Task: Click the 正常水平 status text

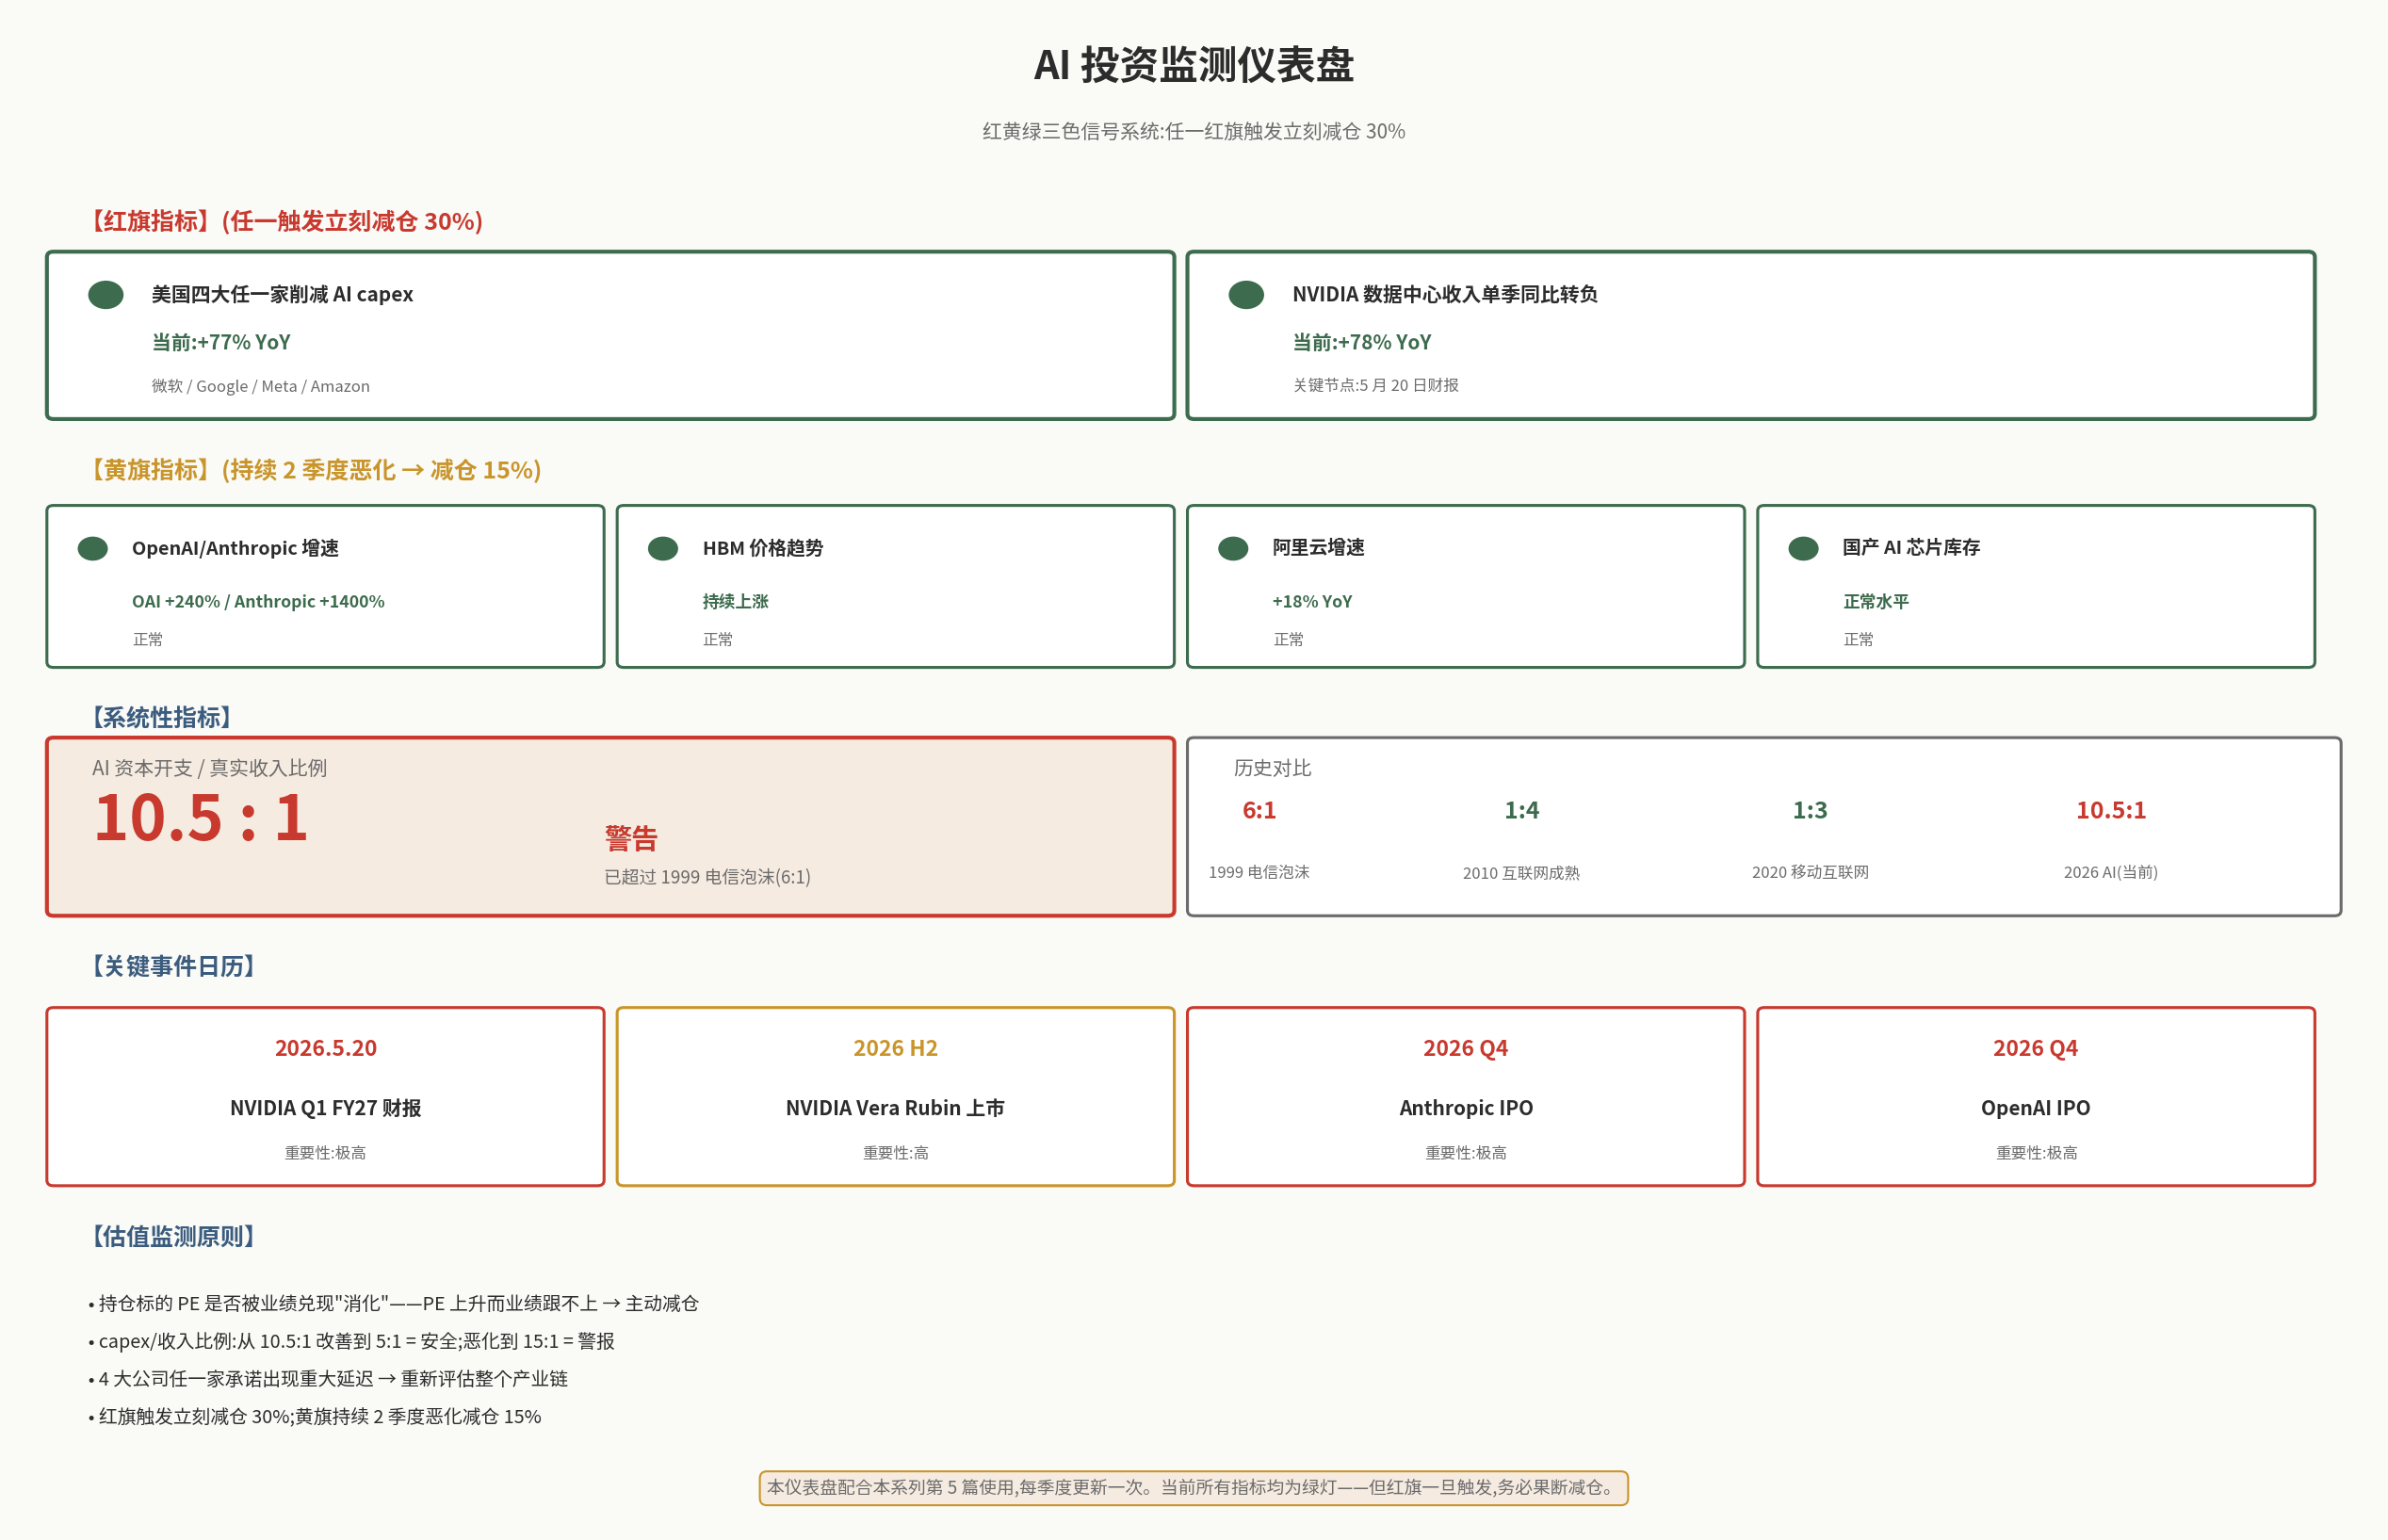Action: [1876, 601]
